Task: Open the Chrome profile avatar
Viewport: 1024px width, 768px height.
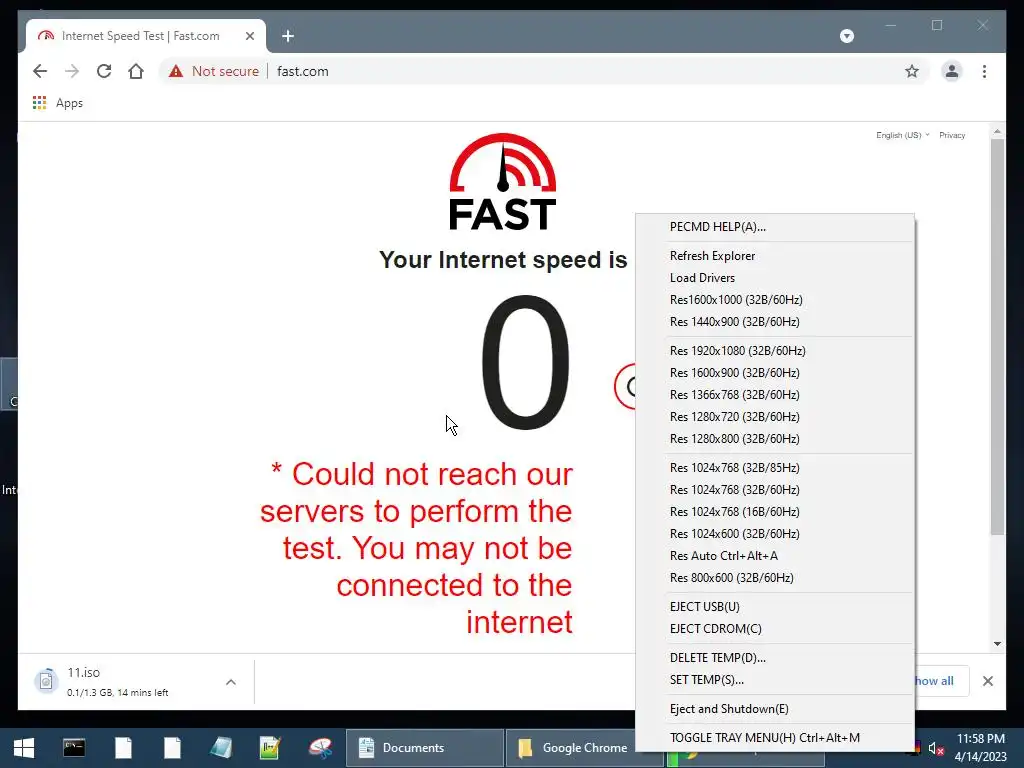Action: pyautogui.click(x=952, y=71)
